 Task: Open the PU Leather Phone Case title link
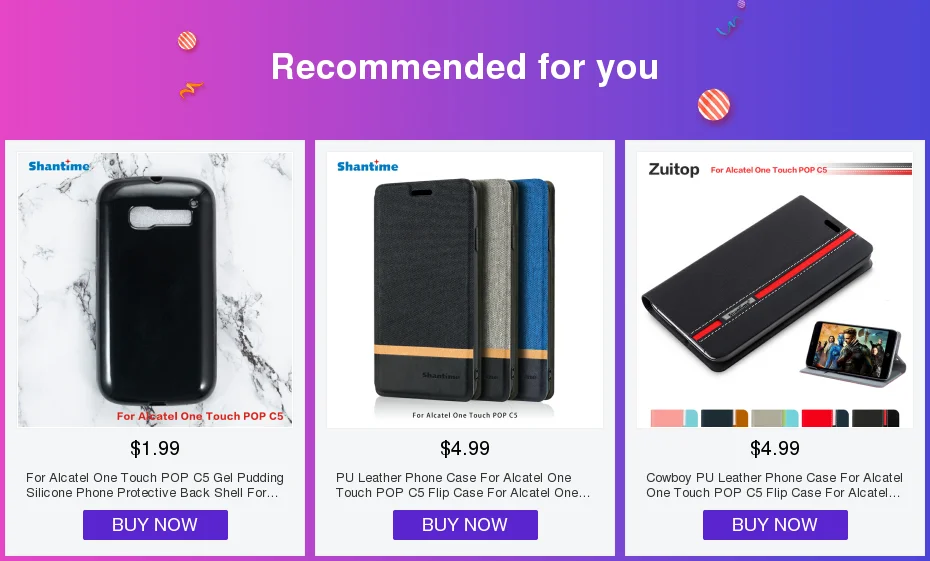click(463, 485)
